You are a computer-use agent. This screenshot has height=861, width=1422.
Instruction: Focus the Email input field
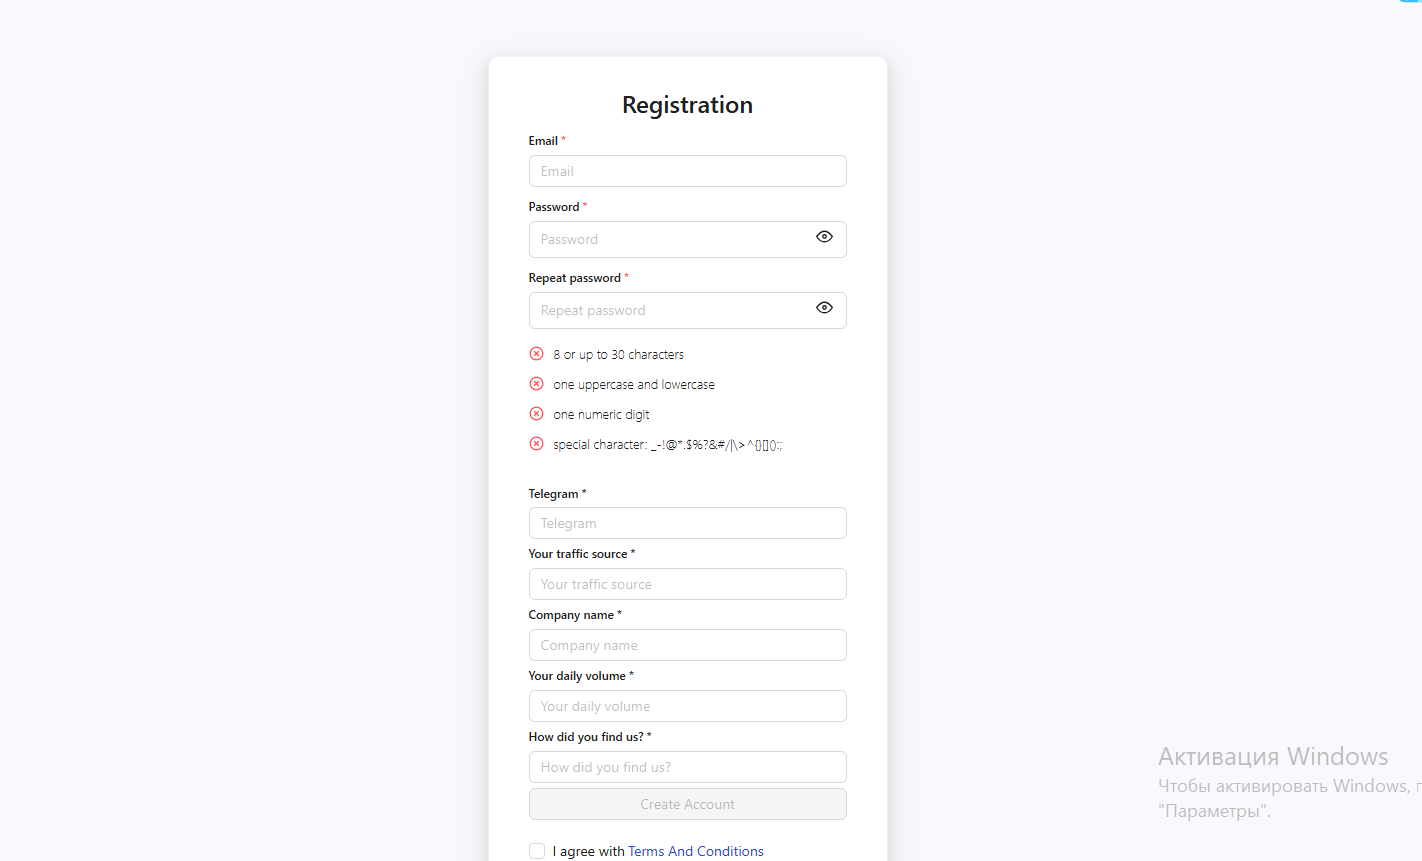tap(687, 171)
